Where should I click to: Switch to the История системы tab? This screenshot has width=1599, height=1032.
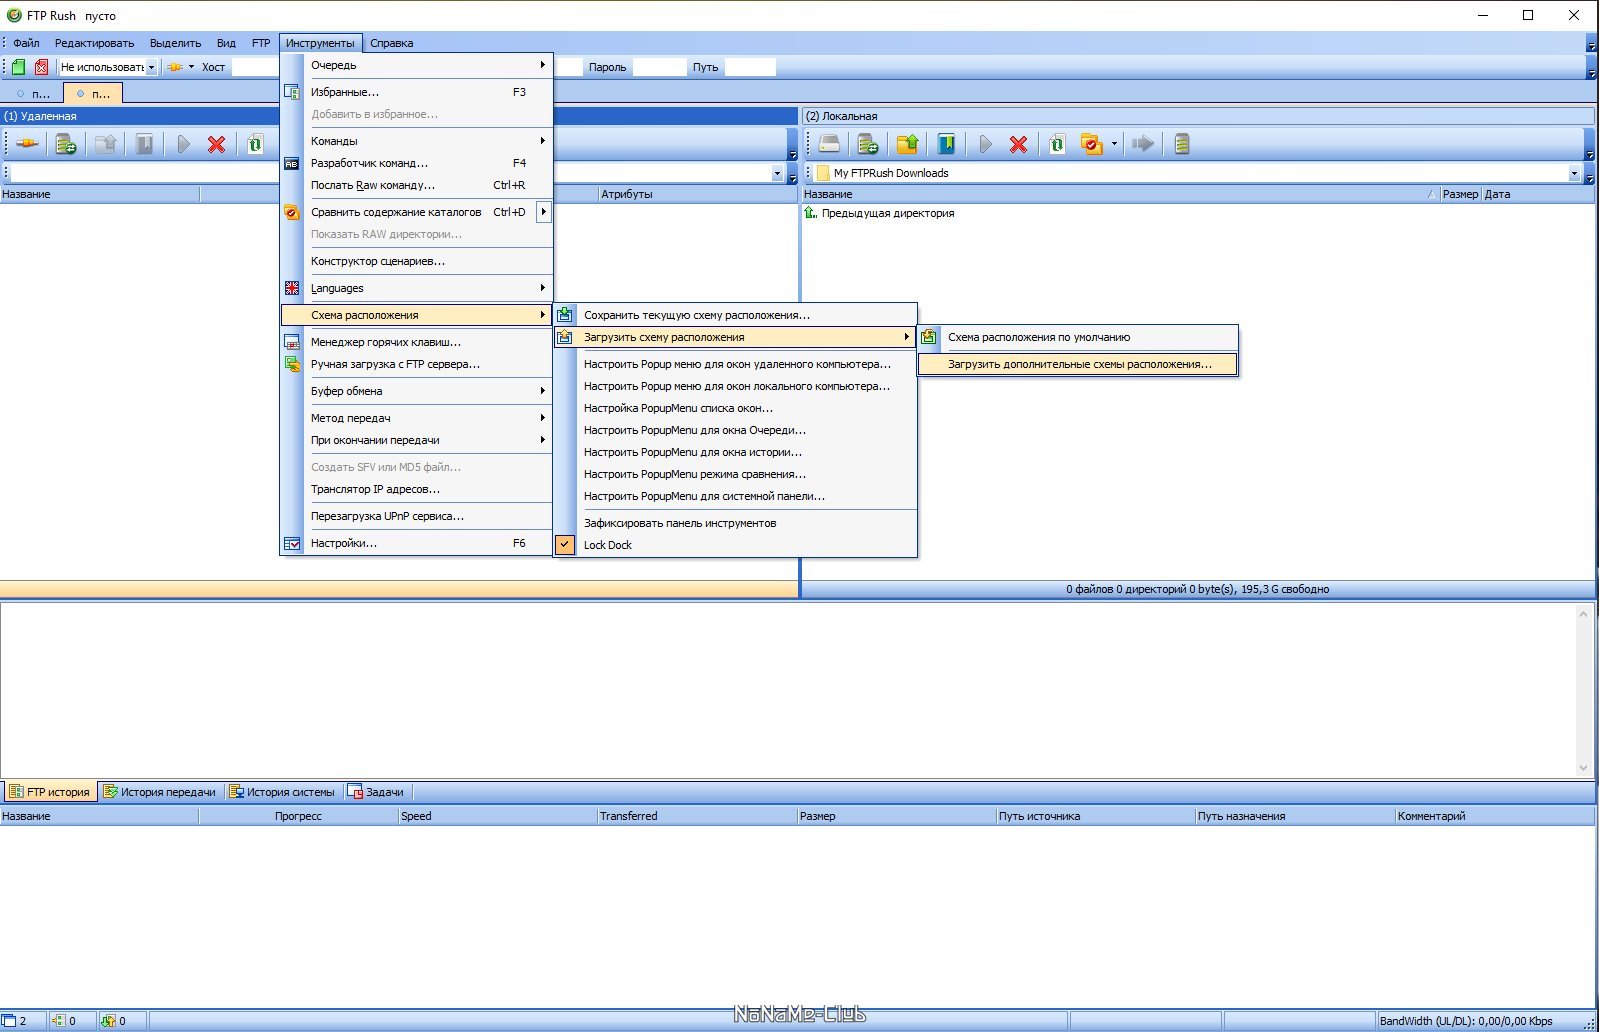(x=283, y=792)
